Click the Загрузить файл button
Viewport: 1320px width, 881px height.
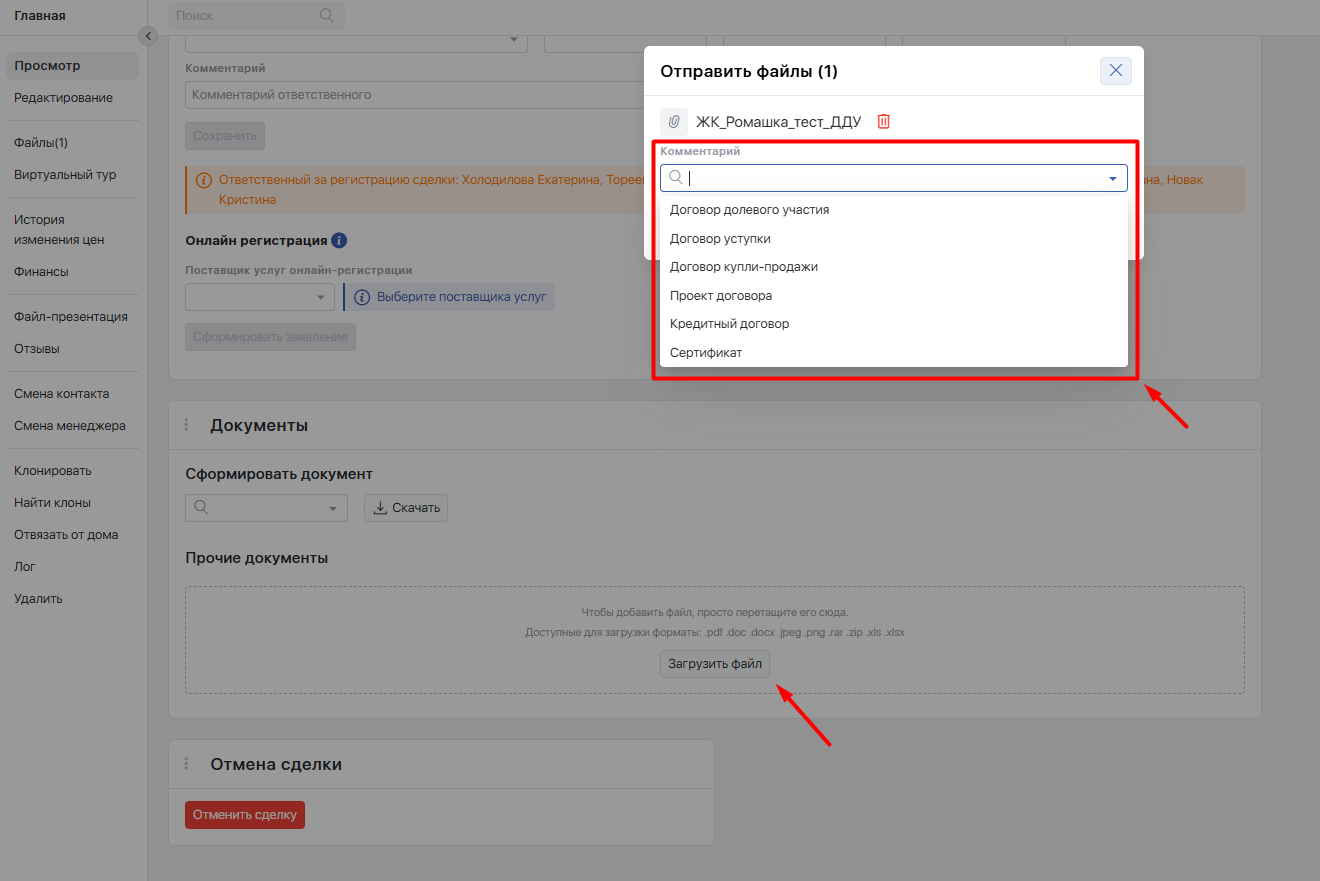(715, 664)
